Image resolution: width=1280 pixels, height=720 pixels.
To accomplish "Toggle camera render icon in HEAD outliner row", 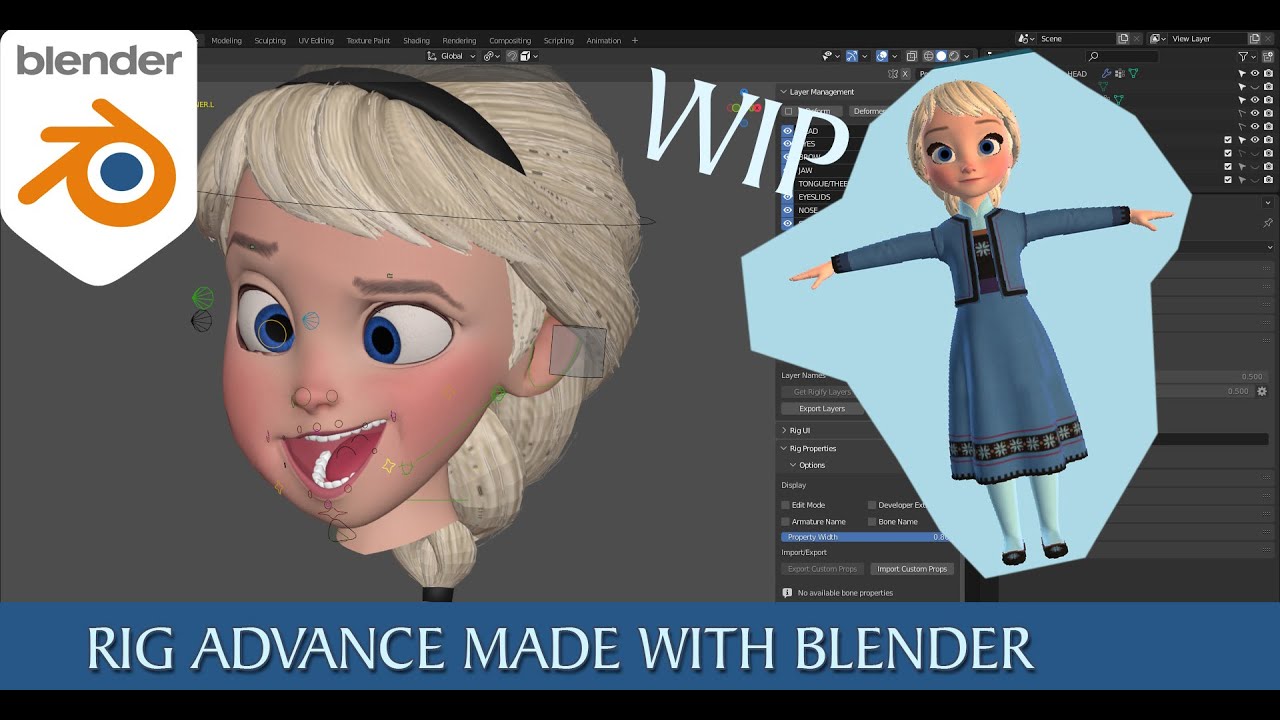I will [1268, 73].
